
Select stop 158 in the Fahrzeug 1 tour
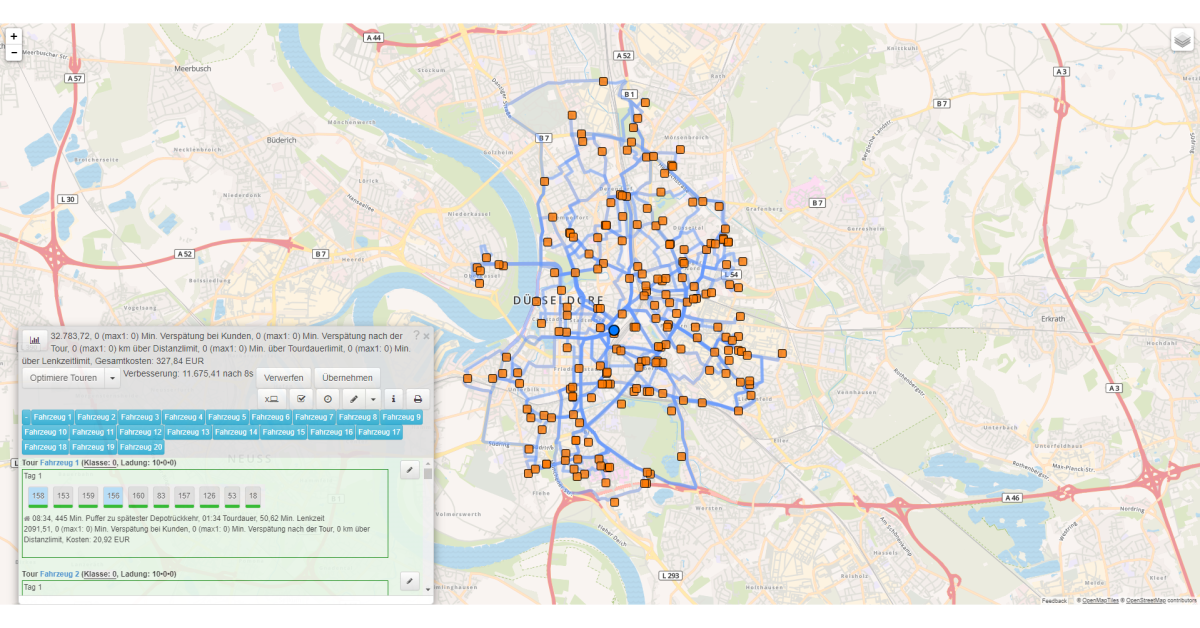(x=38, y=495)
